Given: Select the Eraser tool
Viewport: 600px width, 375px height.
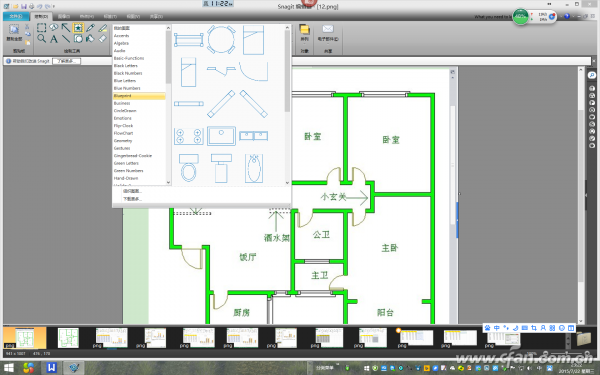Looking at the screenshot, I should coord(103,39).
